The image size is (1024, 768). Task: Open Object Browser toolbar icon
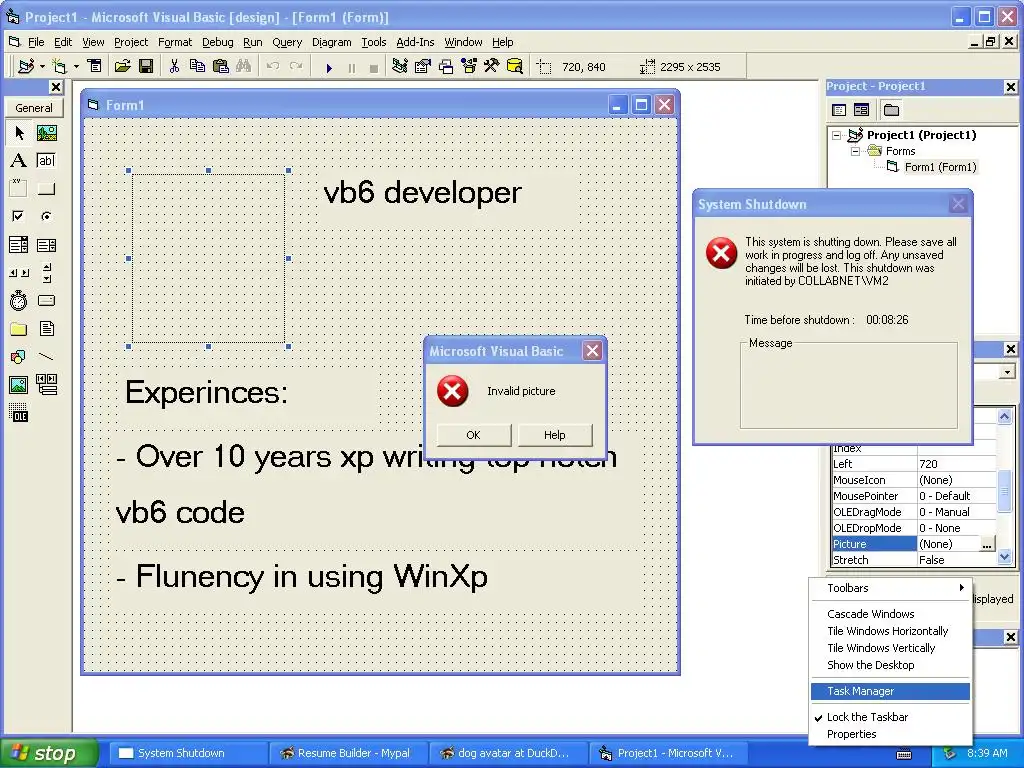coord(469,66)
